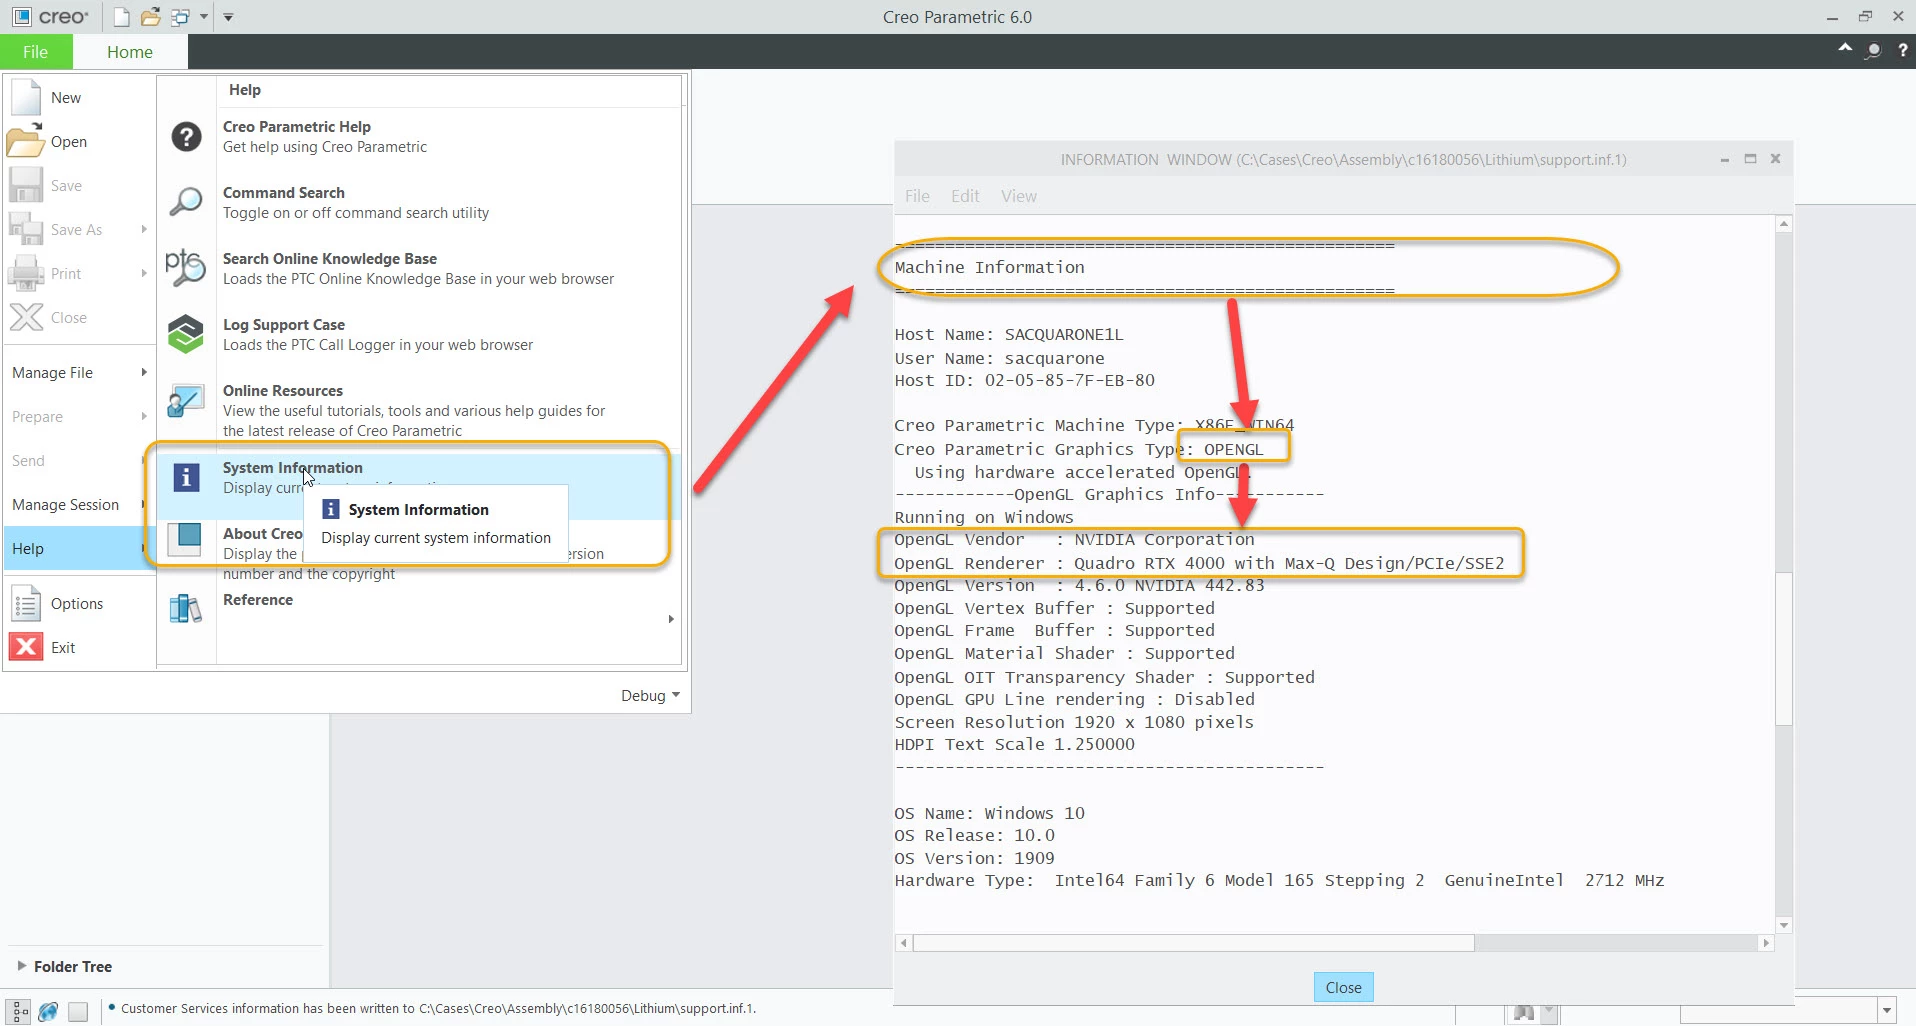Toggle navigator display icon in status bar
Viewport: 1916px width, 1026px height.
(x=20, y=1011)
